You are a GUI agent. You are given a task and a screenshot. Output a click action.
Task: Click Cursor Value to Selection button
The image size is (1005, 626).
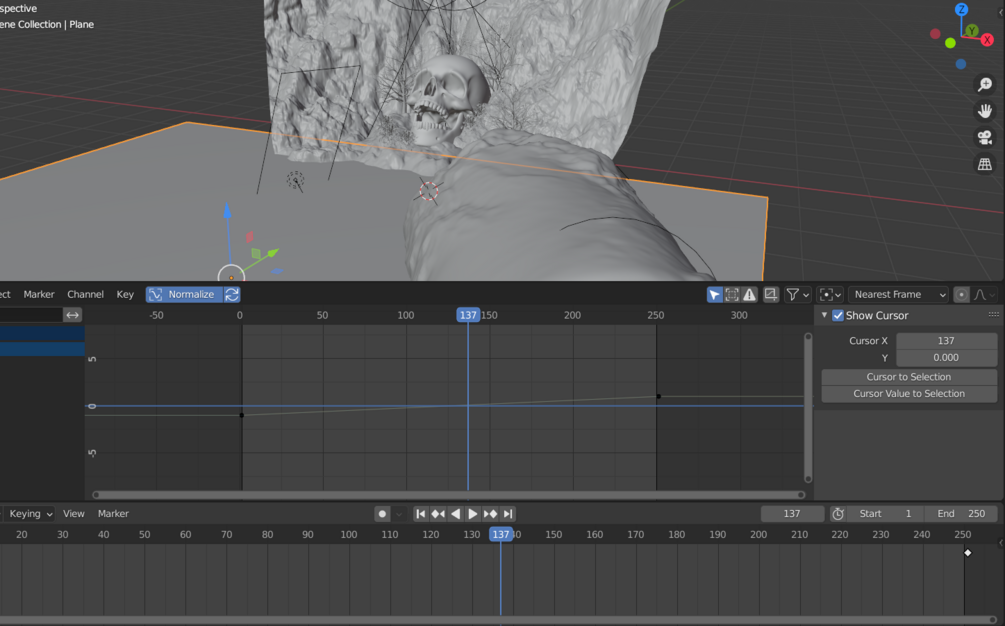tap(909, 393)
